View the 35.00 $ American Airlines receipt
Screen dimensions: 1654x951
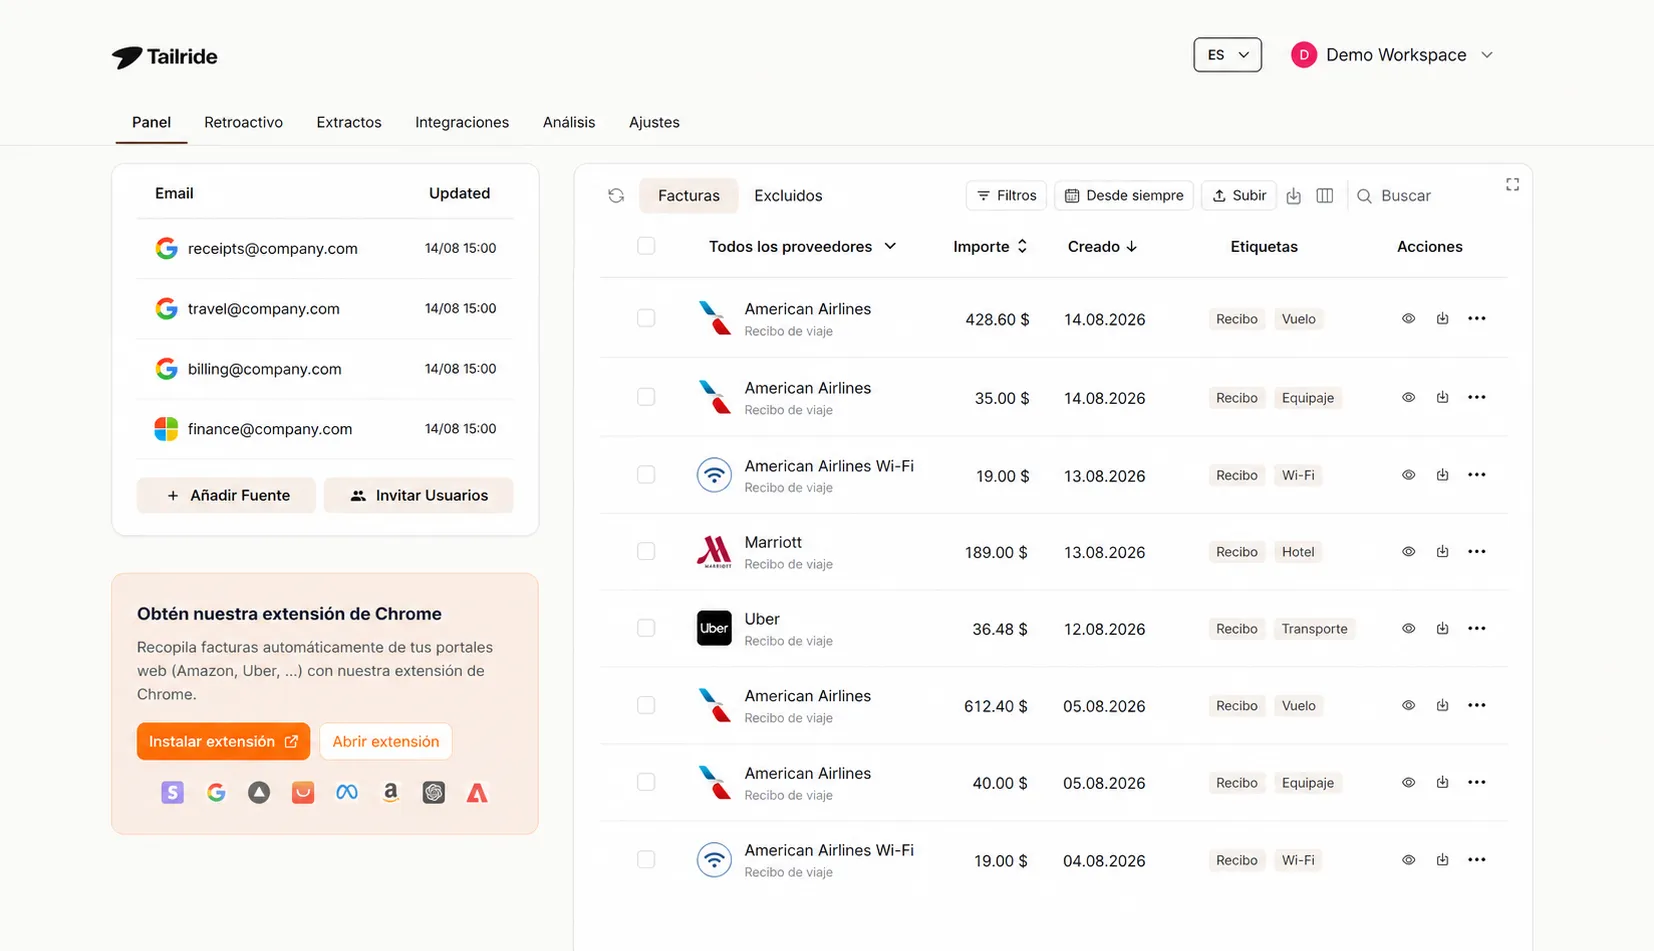1408,397
